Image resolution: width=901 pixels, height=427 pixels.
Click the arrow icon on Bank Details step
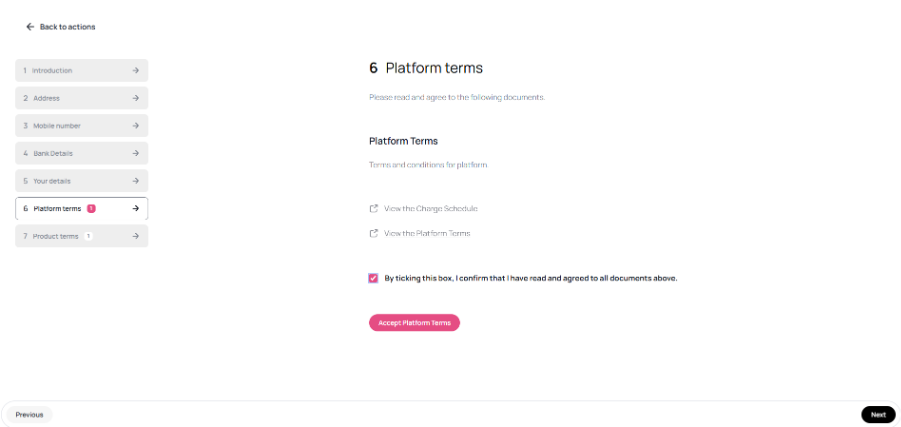click(x=136, y=153)
